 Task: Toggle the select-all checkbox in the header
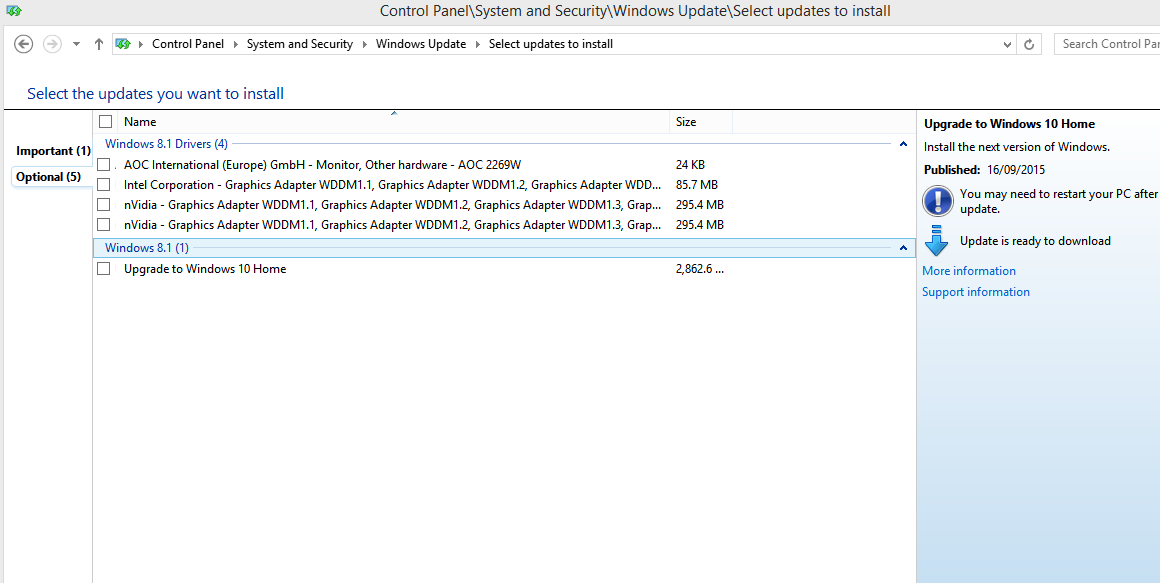[106, 122]
